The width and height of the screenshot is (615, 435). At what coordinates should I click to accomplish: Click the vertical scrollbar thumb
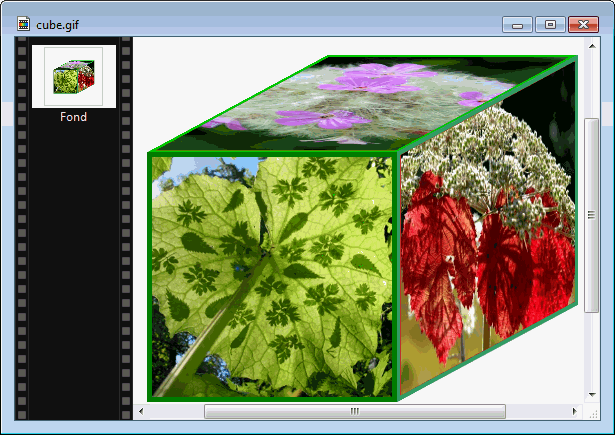pyautogui.click(x=592, y=215)
